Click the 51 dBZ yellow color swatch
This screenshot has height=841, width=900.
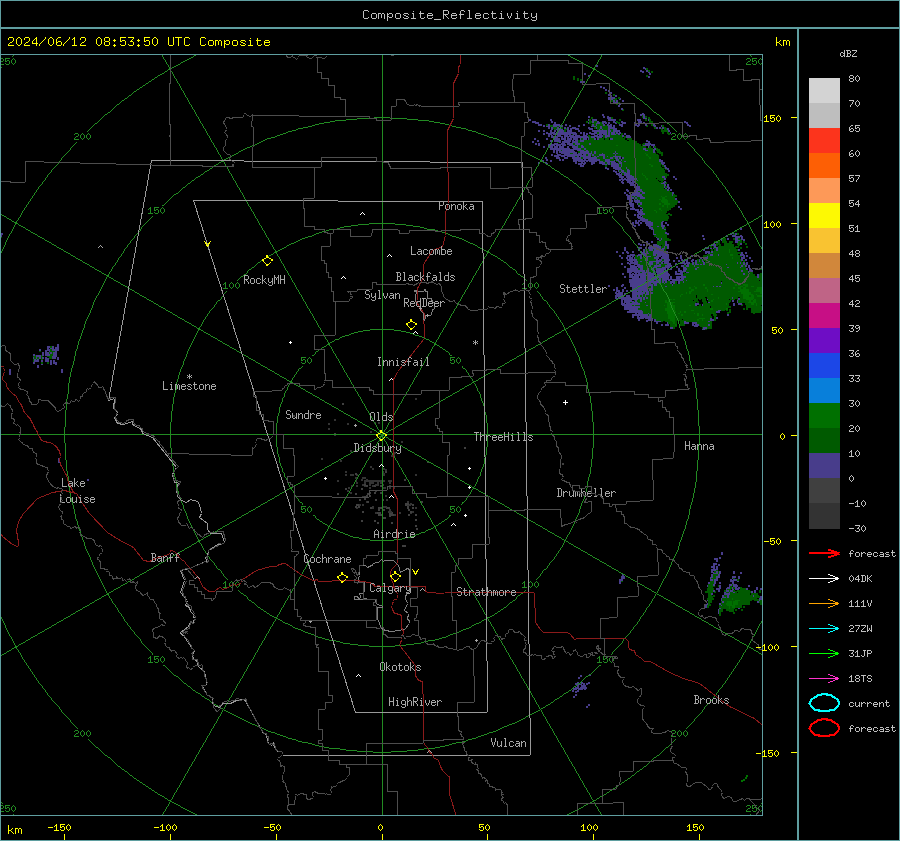824,216
